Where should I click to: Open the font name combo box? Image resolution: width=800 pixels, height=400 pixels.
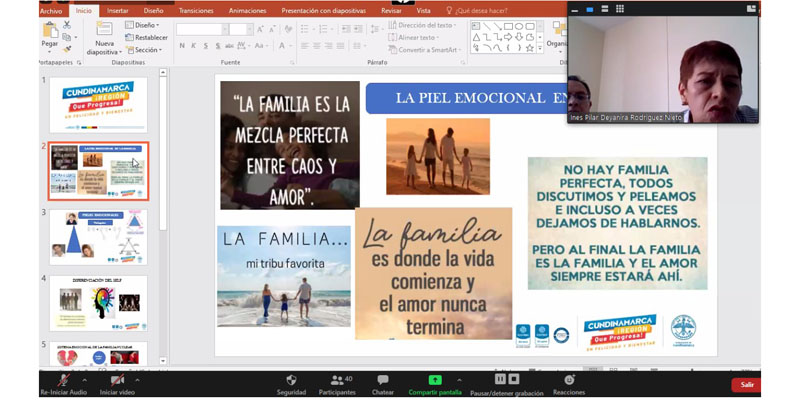pos(202,30)
